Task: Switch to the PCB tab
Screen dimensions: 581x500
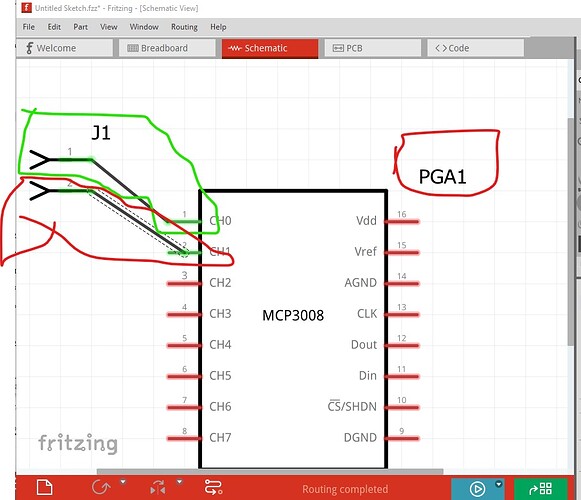Action: pos(373,48)
